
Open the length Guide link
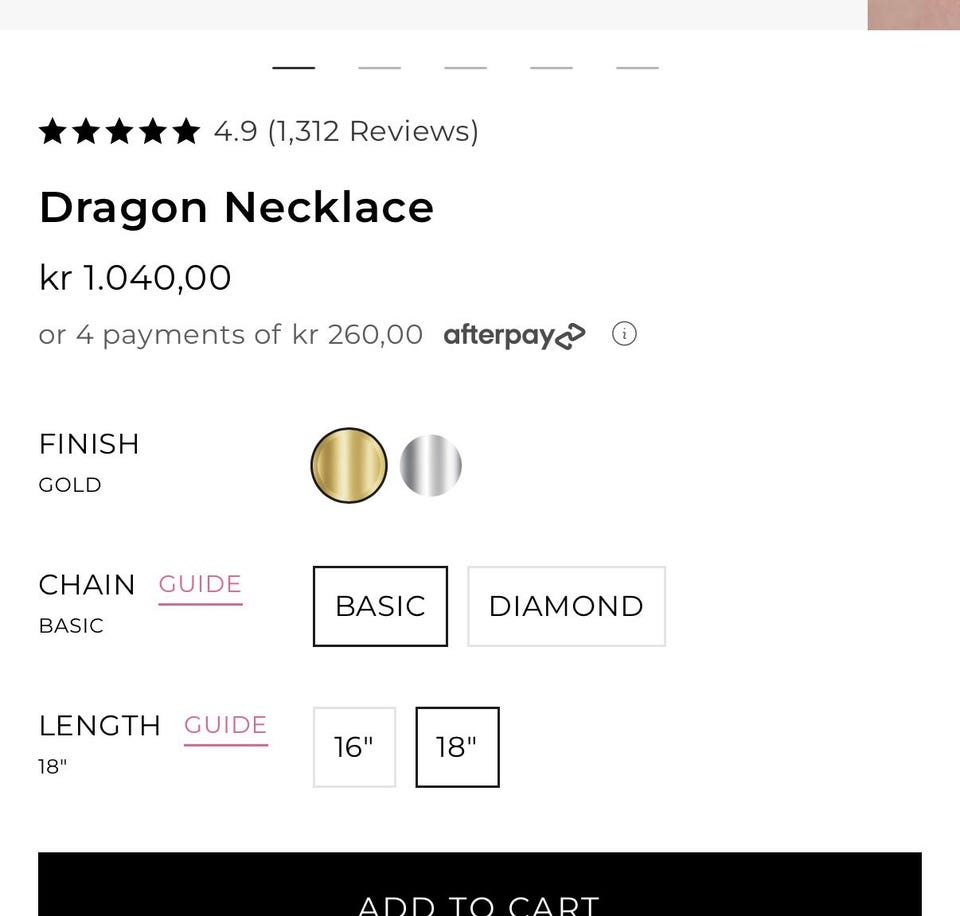225,726
